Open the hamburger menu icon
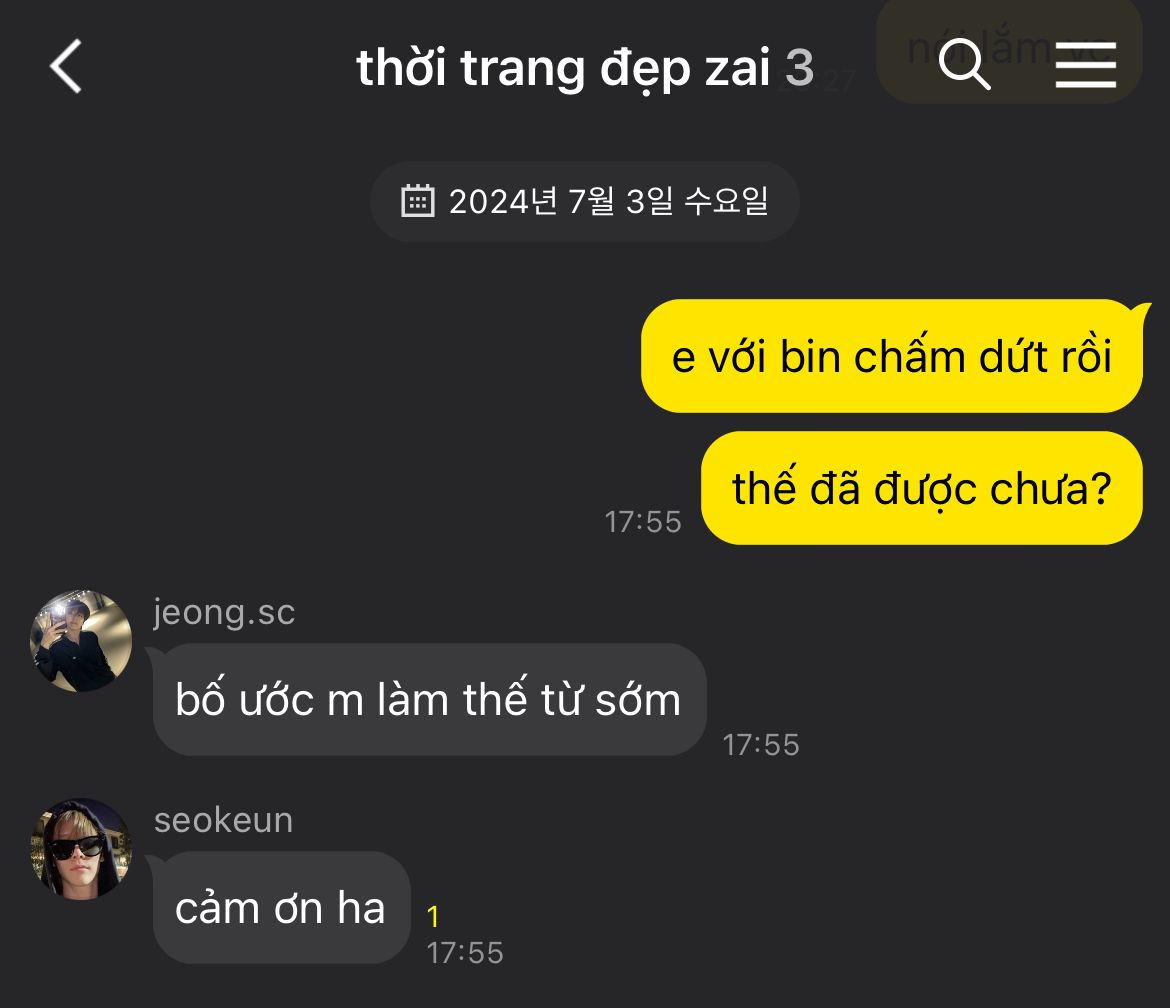Image resolution: width=1170 pixels, height=1008 pixels. click(x=1086, y=65)
